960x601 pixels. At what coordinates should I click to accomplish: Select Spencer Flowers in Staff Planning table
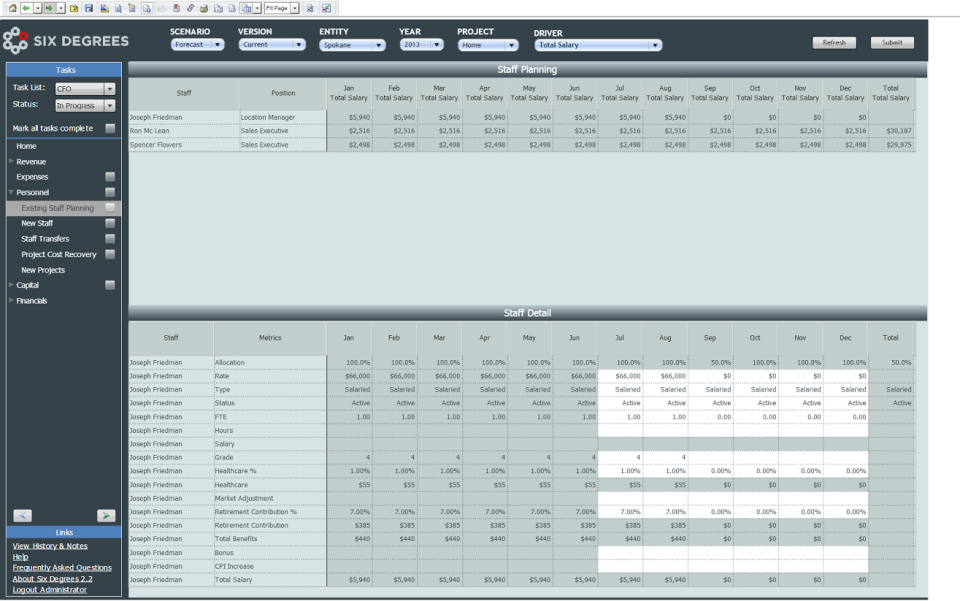(x=156, y=145)
